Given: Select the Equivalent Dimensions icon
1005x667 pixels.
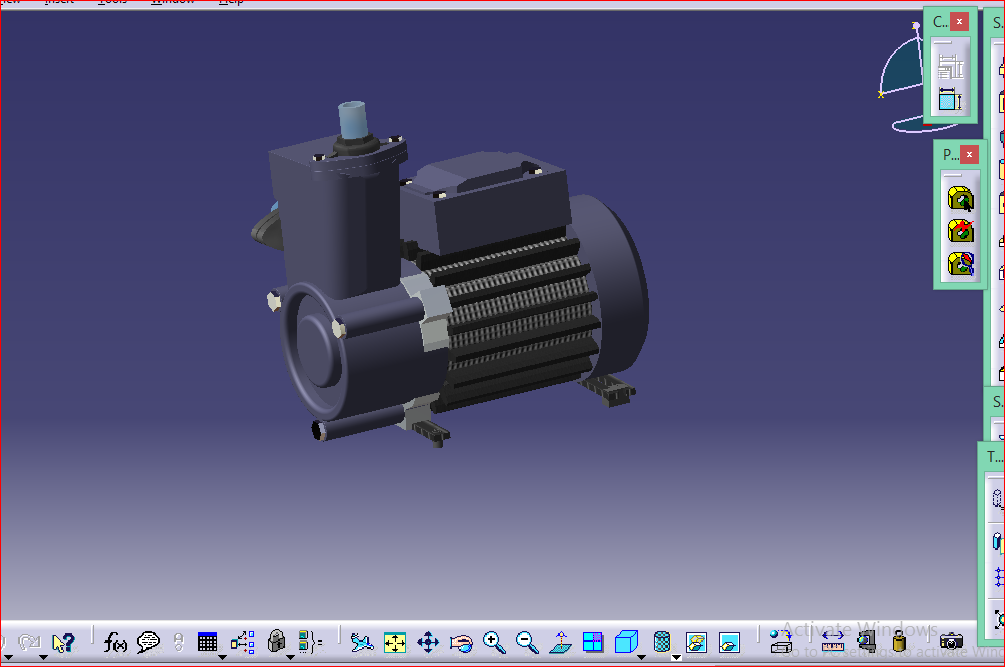Looking at the screenshot, I should 310,642.
